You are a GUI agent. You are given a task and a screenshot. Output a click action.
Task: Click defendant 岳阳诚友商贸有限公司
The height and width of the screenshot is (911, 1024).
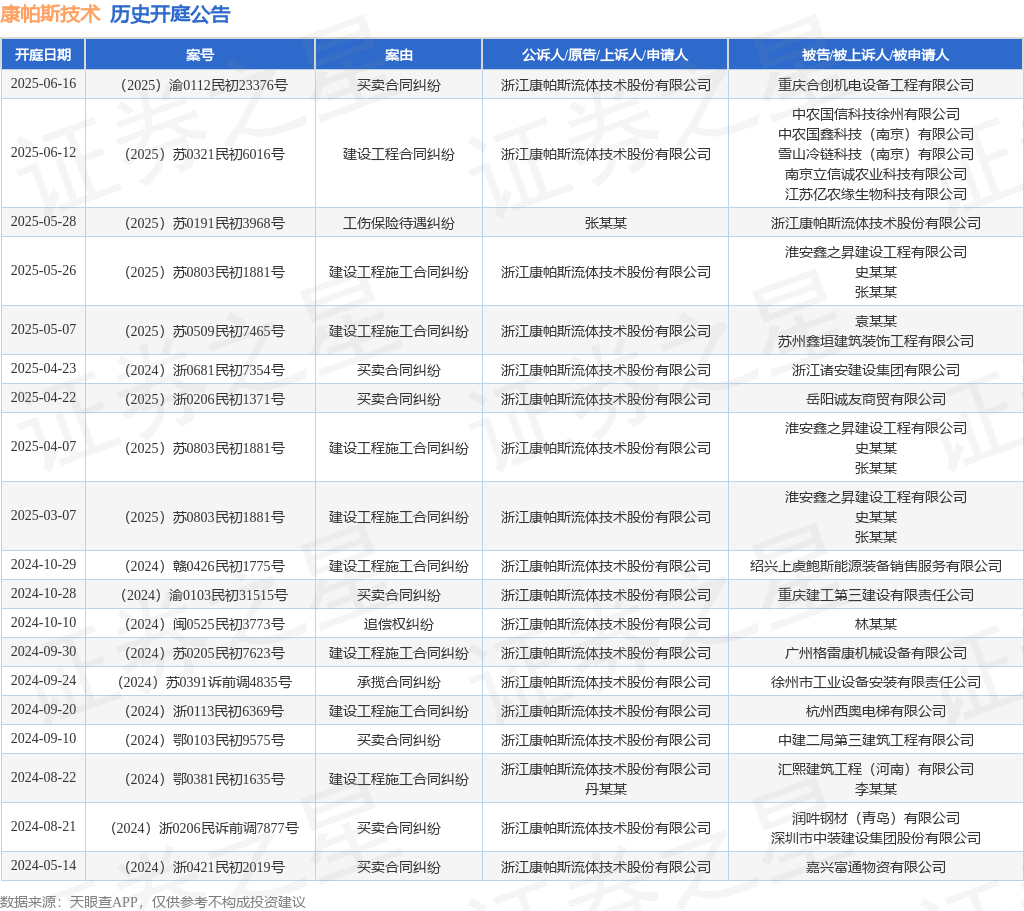(x=876, y=399)
